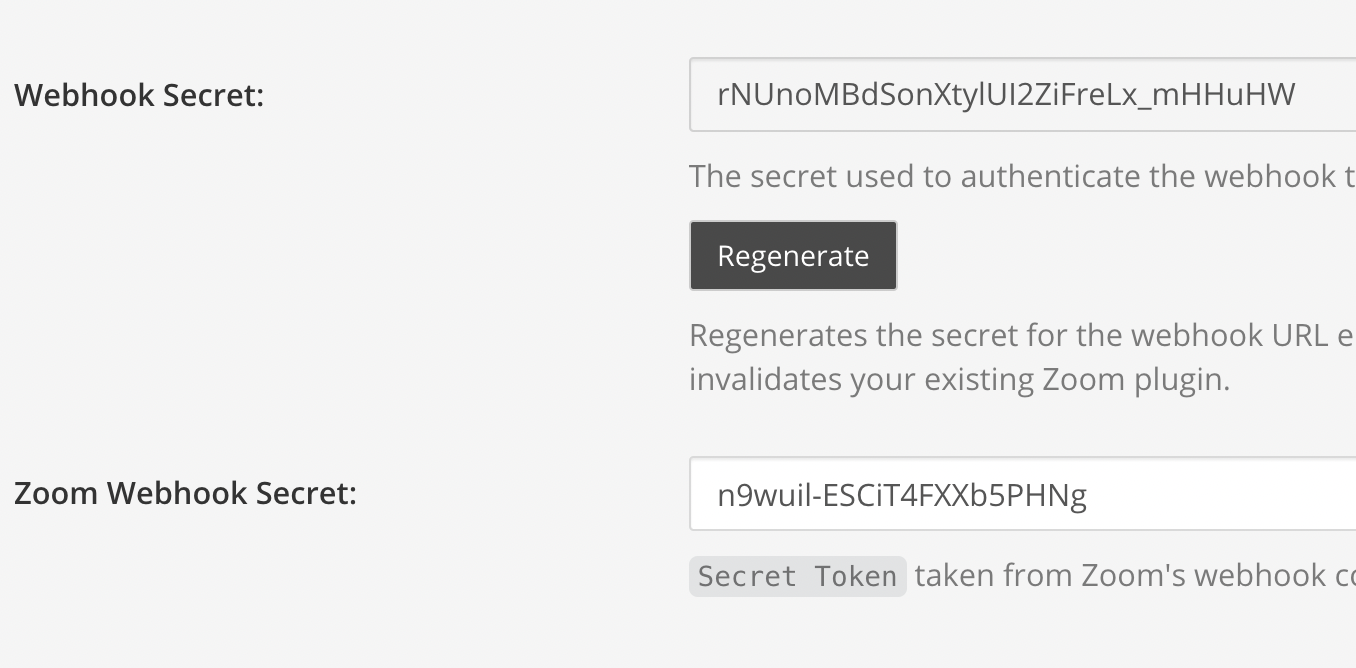1356x668 pixels.
Task: Click the line "invalidates your existing Zoom plugin."
Action: click(959, 380)
